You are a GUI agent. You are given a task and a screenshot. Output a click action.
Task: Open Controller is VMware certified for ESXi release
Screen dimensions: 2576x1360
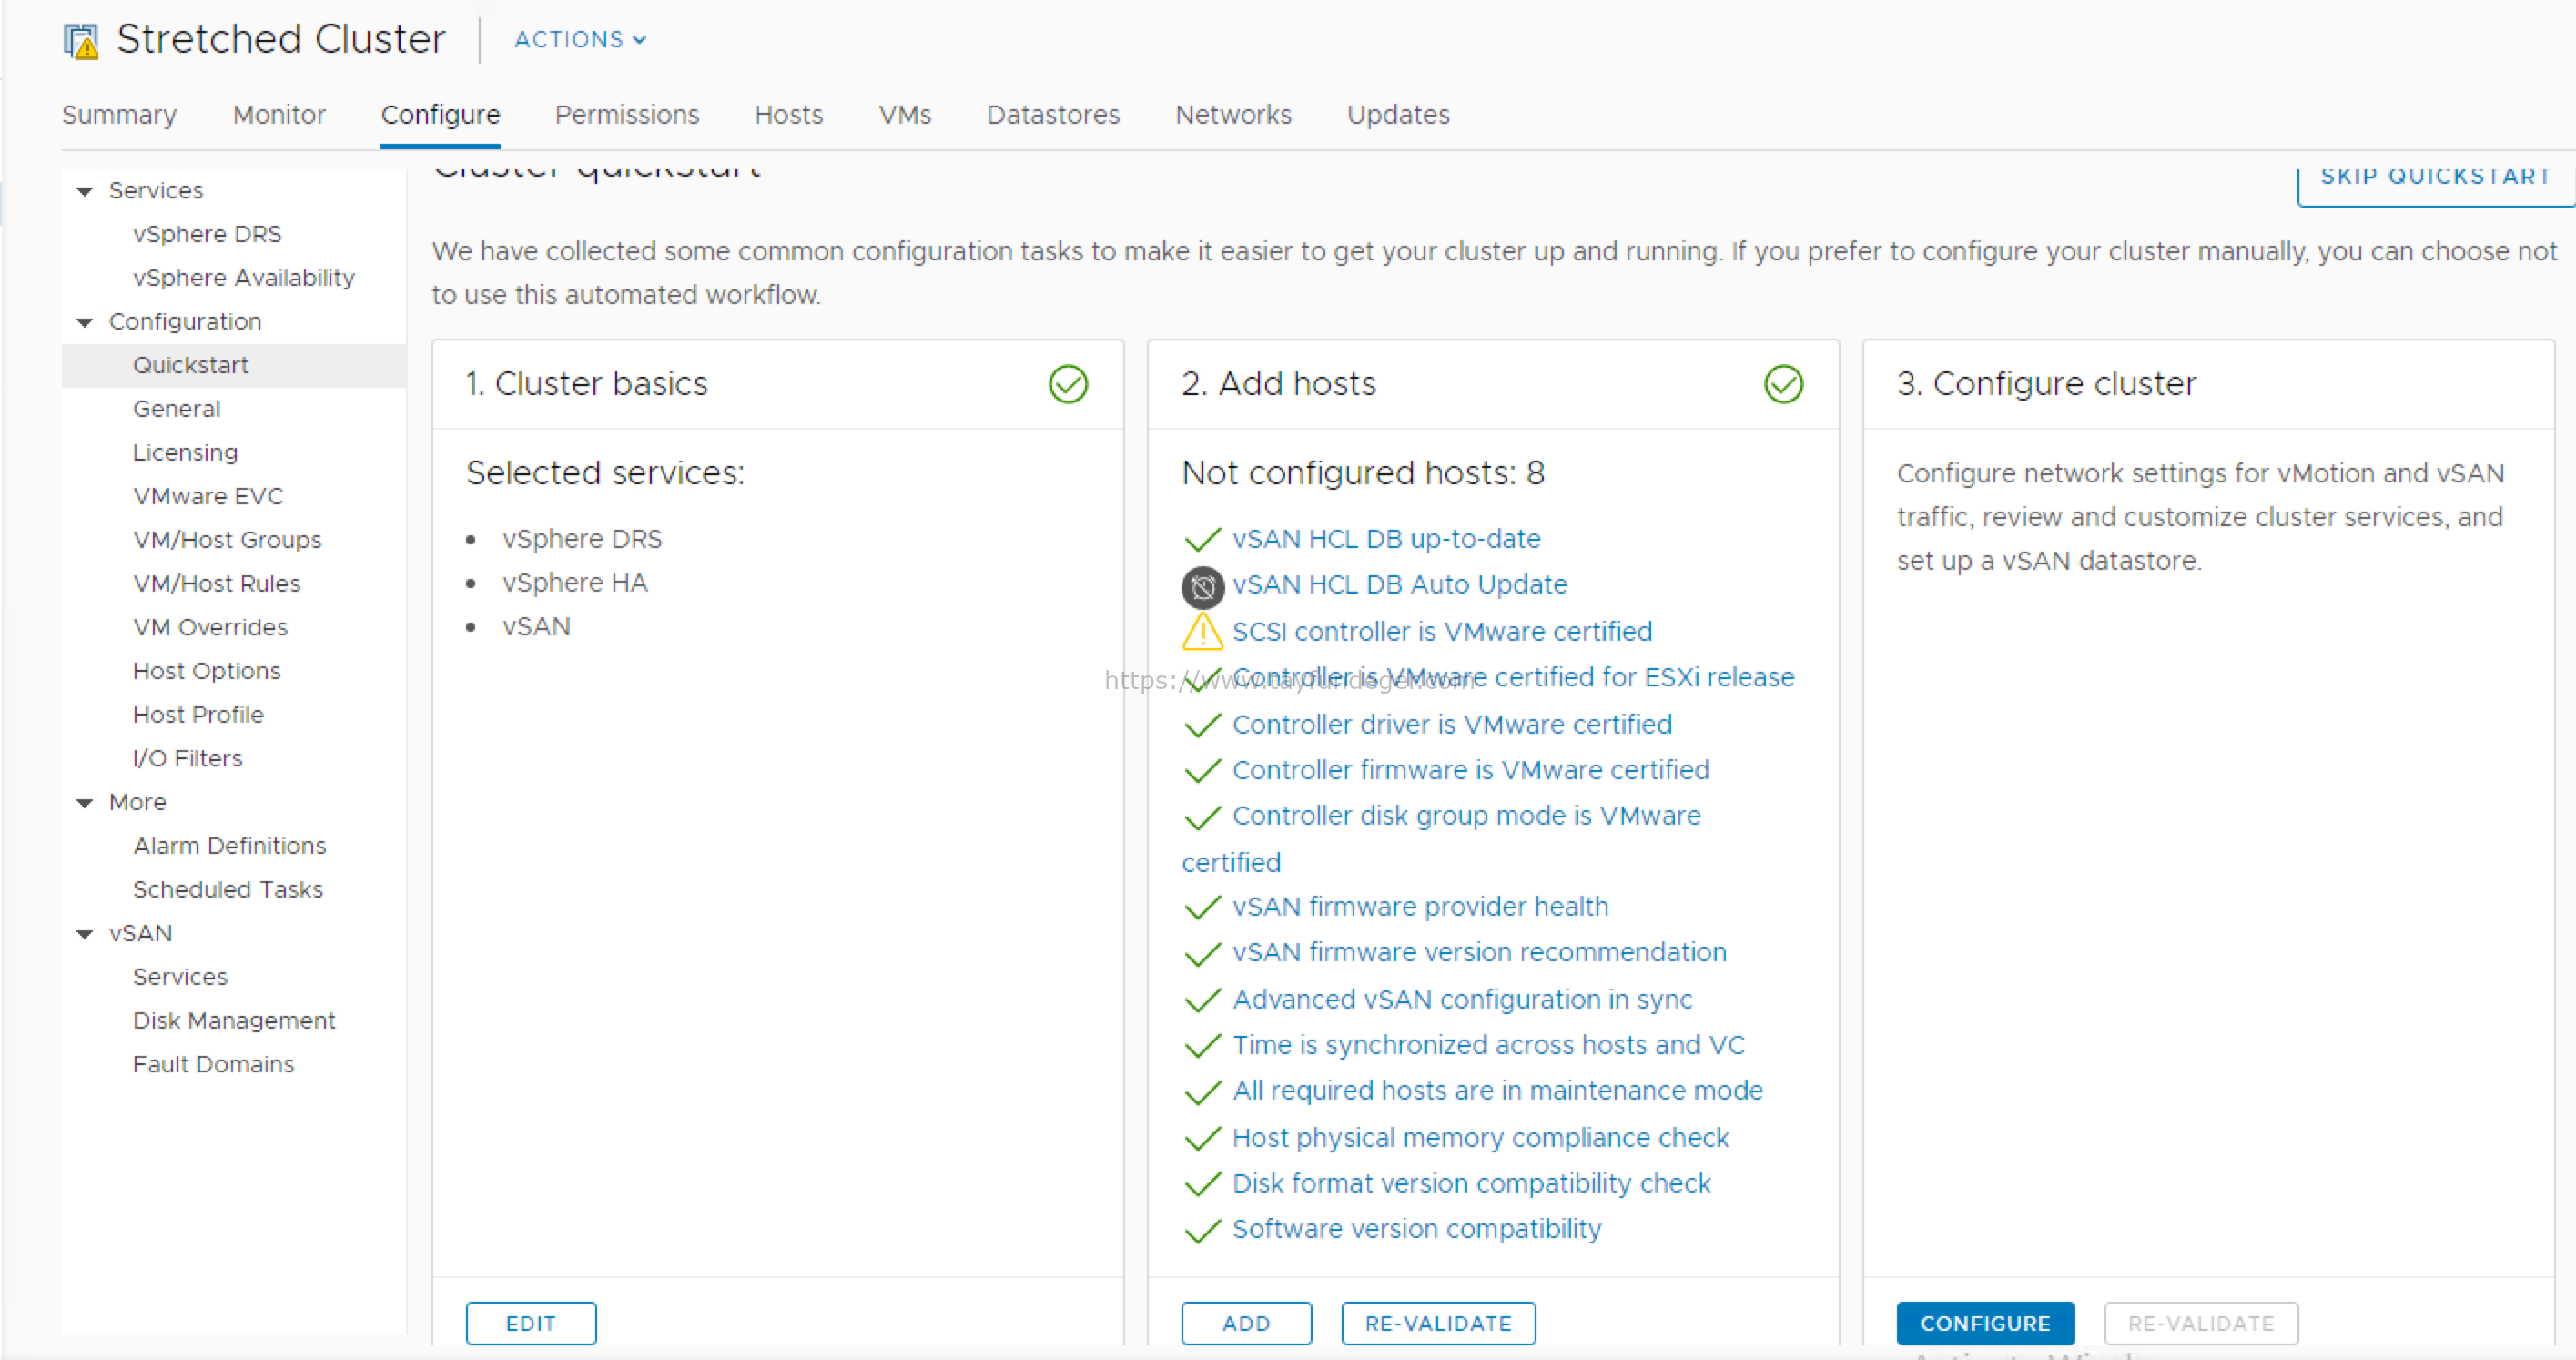click(1513, 678)
